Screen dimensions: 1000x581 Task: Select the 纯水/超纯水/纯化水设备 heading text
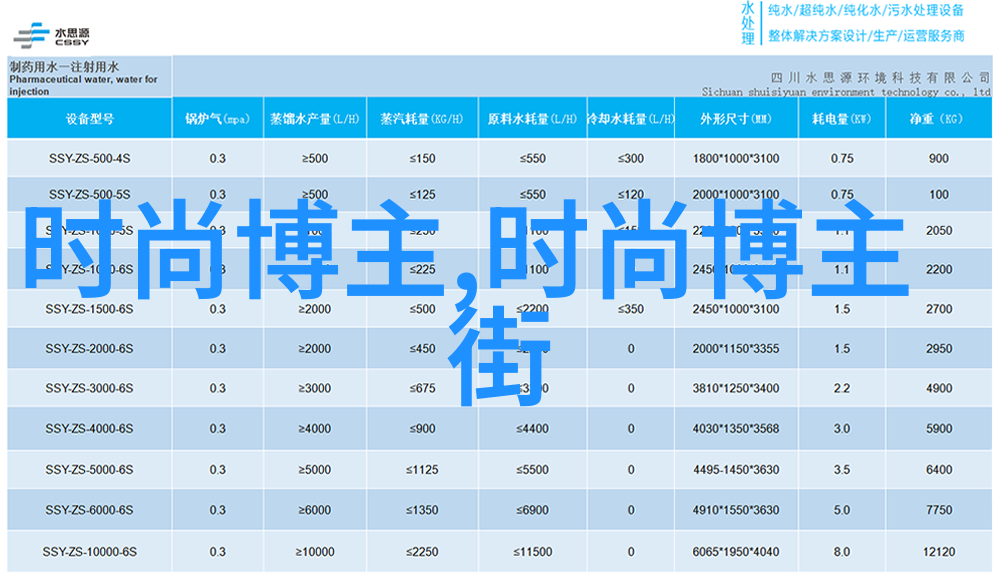866,11
